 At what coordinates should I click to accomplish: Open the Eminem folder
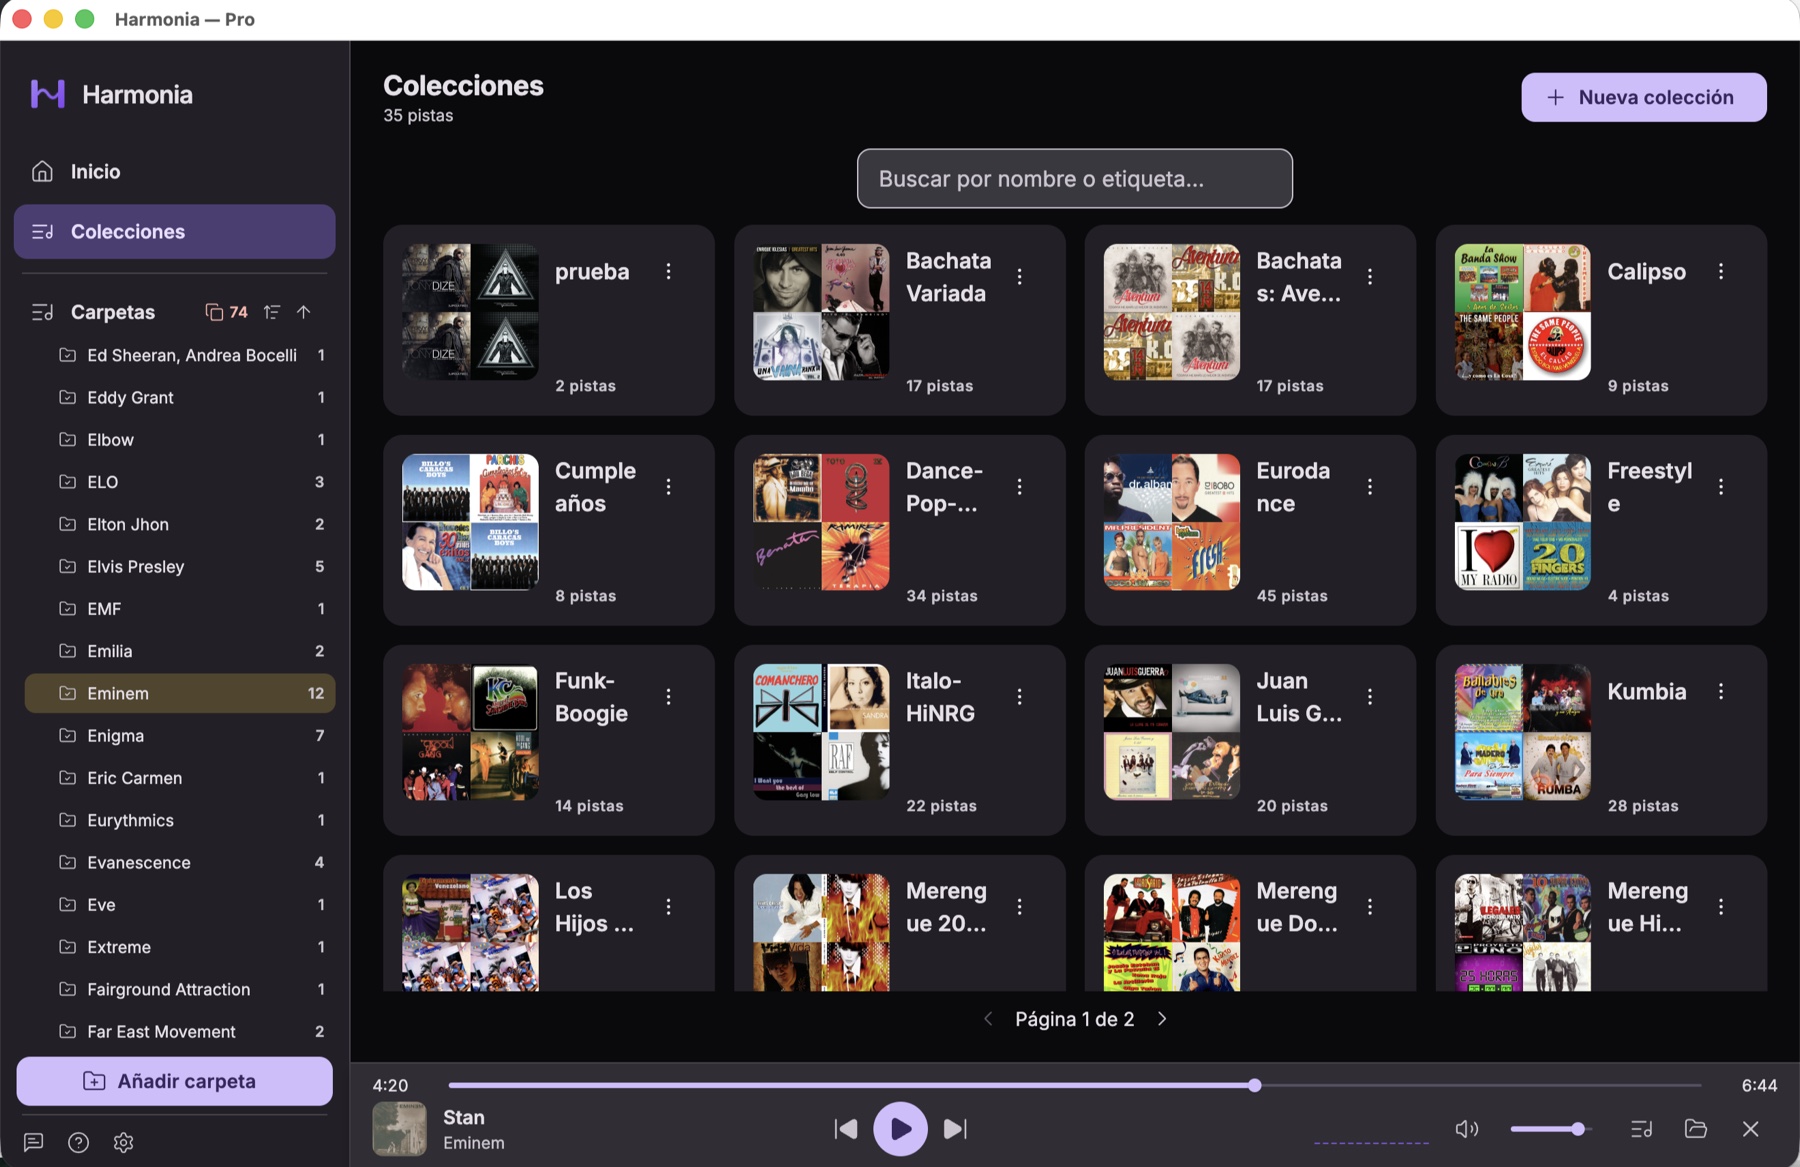click(x=180, y=693)
